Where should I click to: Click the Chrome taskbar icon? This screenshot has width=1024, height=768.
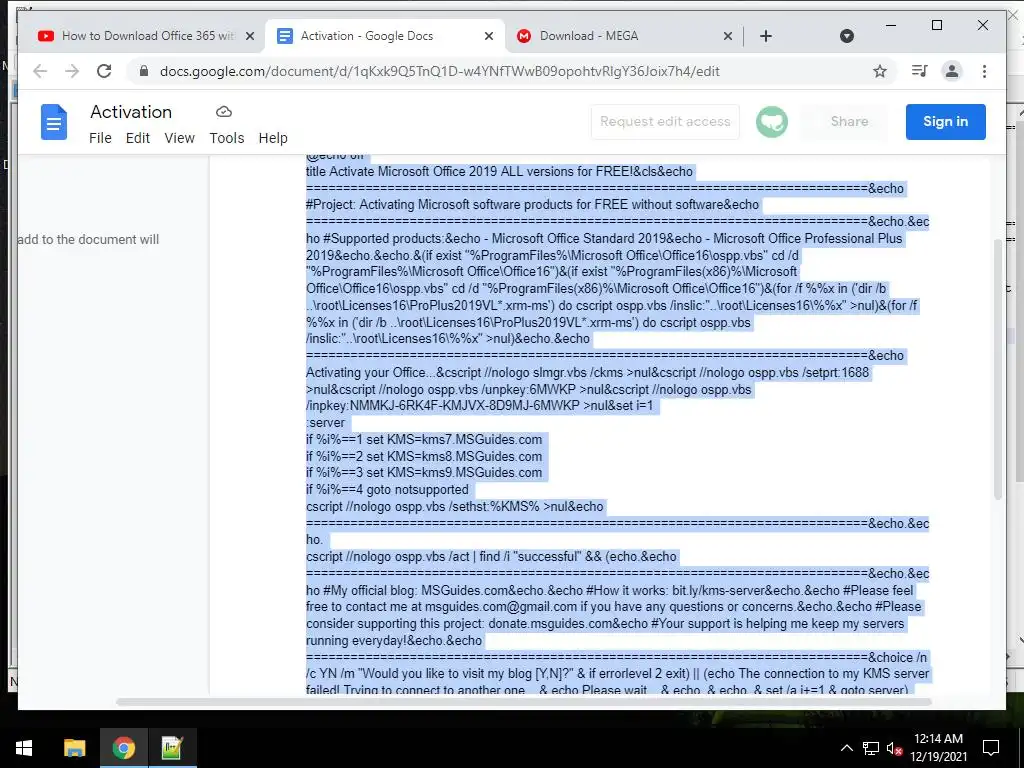pyautogui.click(x=123, y=748)
